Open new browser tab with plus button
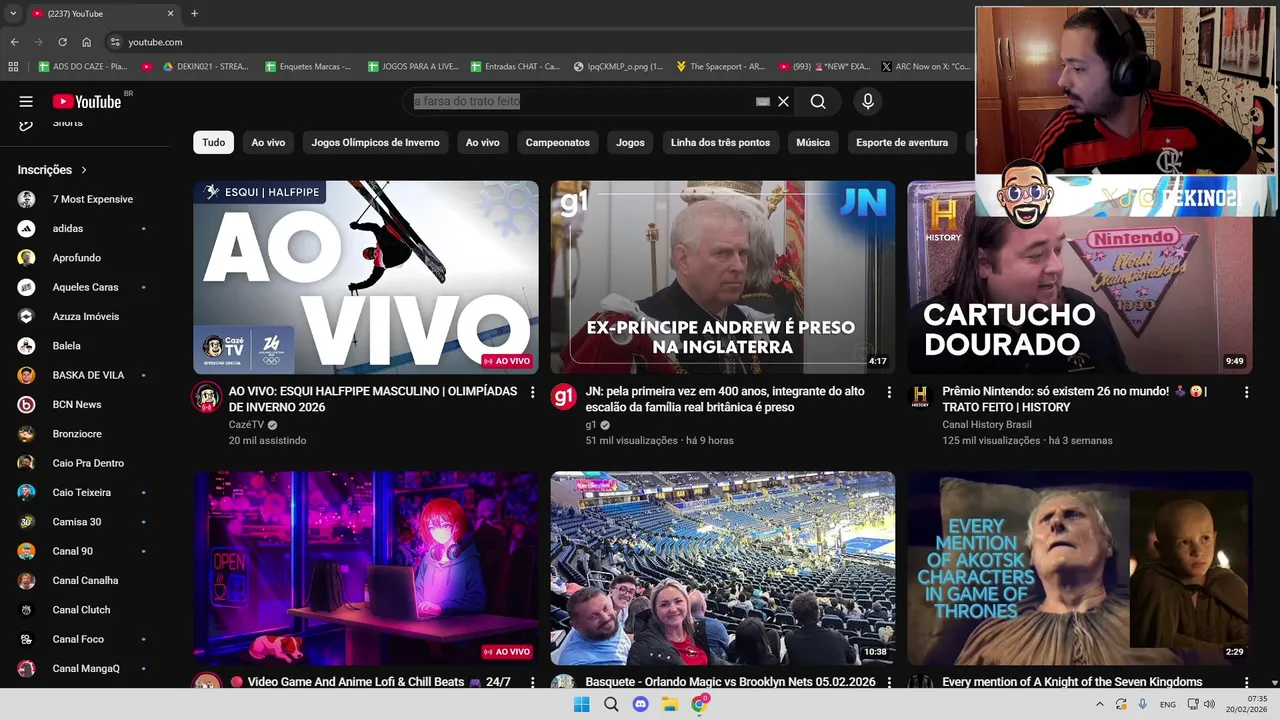1280x720 pixels. (194, 14)
